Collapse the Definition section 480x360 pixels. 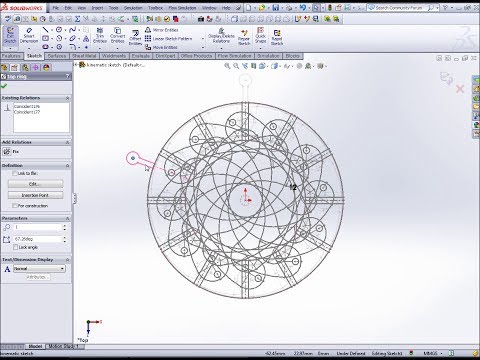click(68, 166)
